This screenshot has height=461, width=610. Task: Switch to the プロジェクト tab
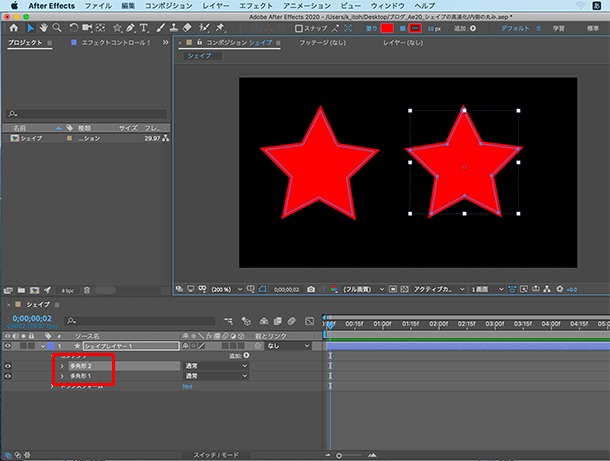(x=25, y=42)
